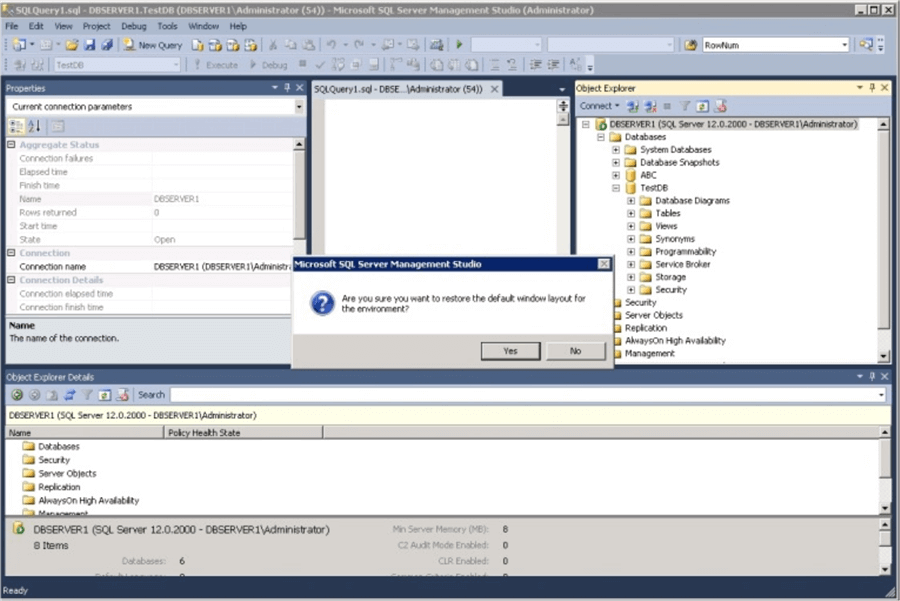
Task: Click the last icon in Object Explorer toolbar
Action: click(721, 106)
